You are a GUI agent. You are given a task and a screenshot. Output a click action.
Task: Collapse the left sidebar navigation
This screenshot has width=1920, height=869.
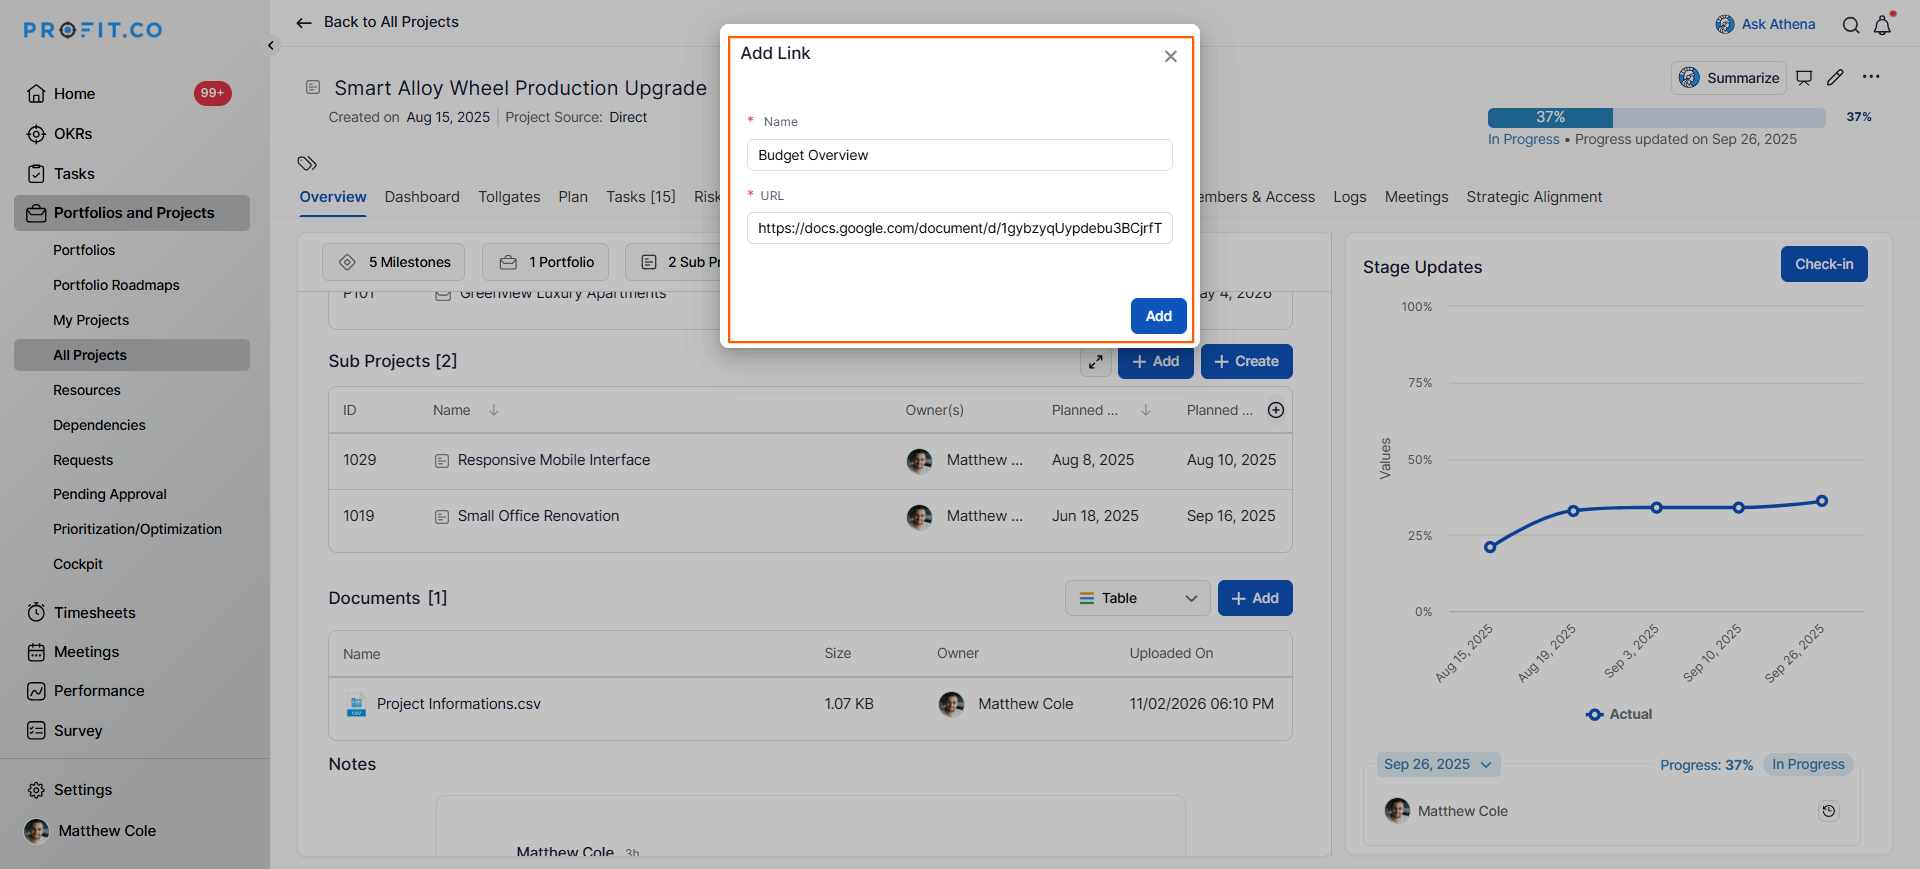(x=271, y=45)
